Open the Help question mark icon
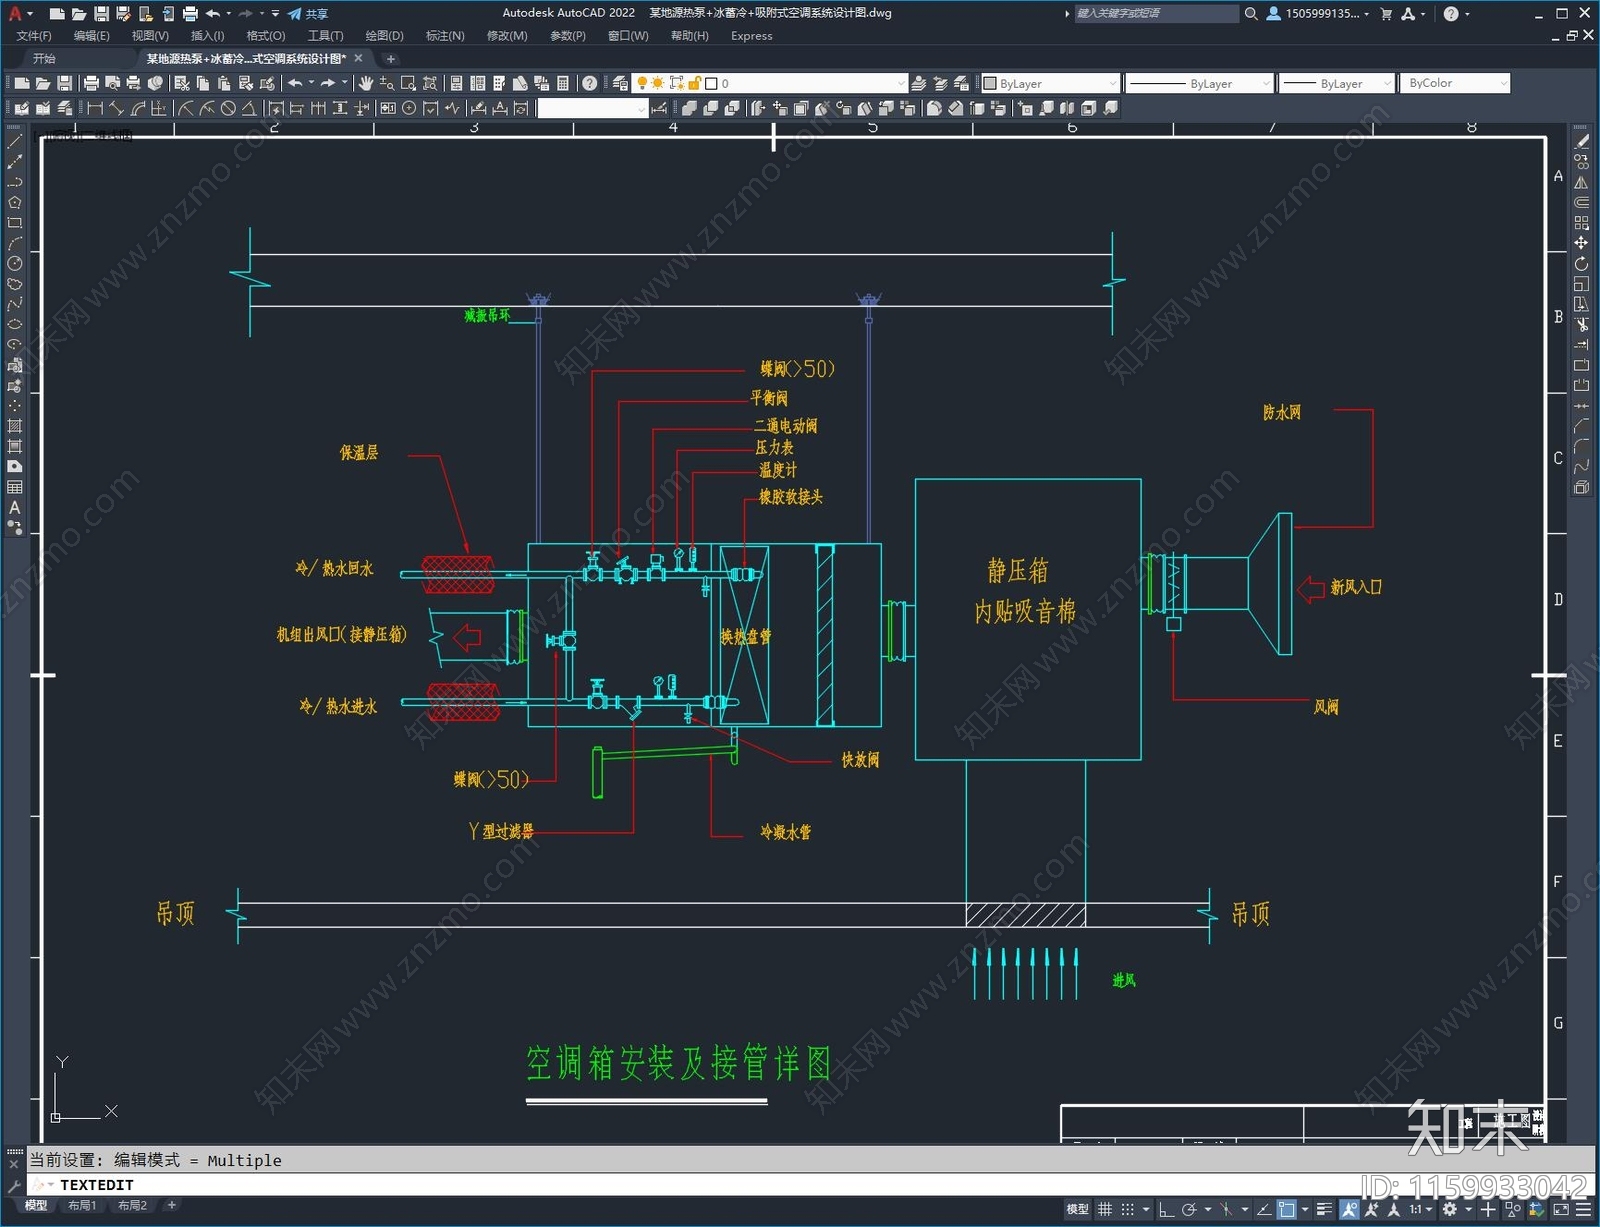 coord(590,83)
